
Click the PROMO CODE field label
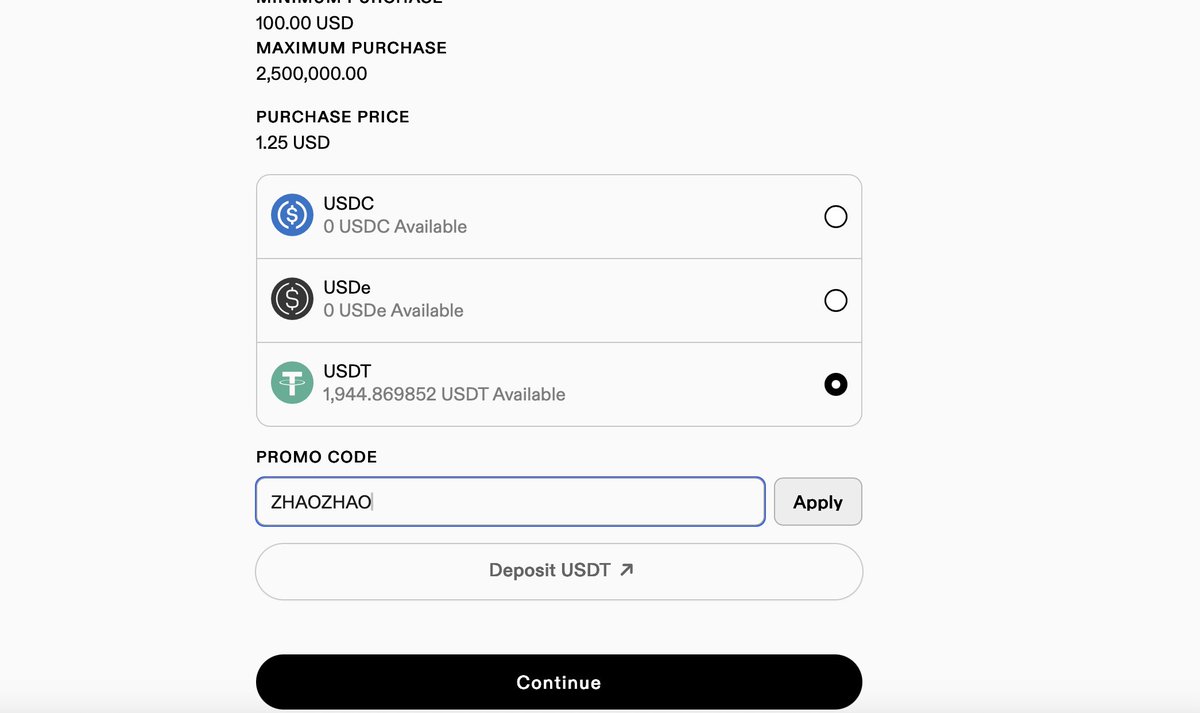(317, 457)
